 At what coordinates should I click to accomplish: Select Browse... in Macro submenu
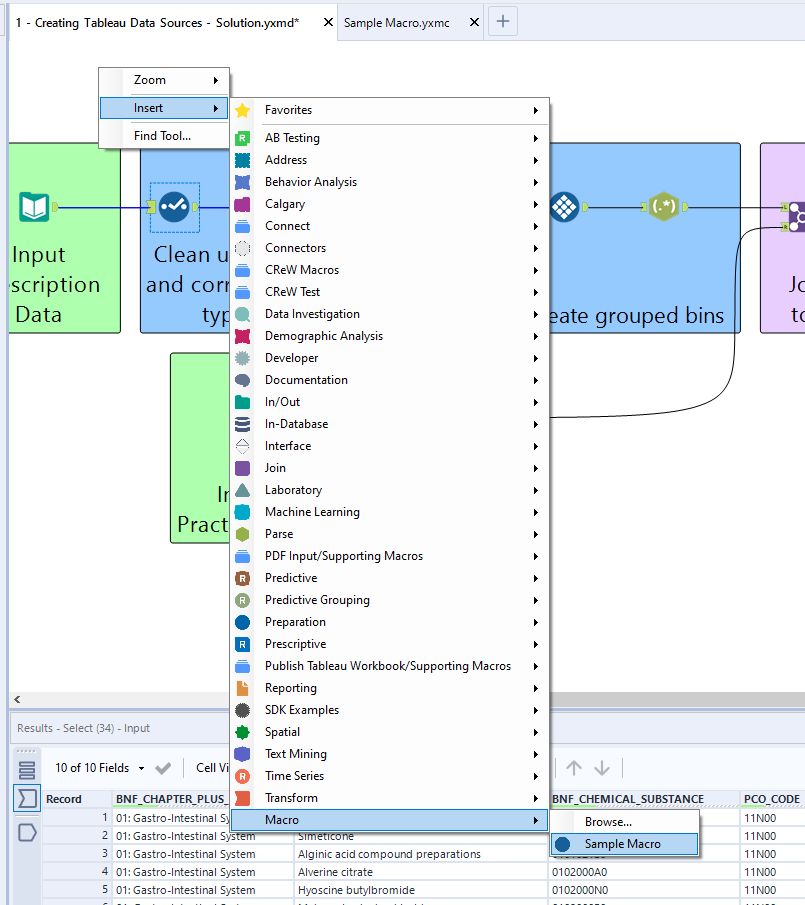click(x=624, y=822)
